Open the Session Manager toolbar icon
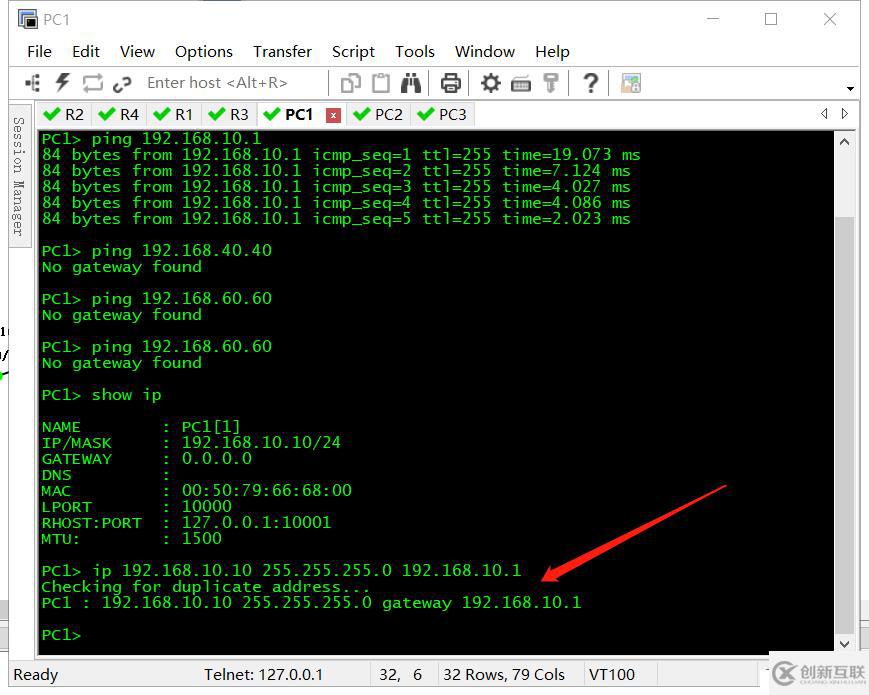Screen dimensions: 869x695 click(33, 83)
